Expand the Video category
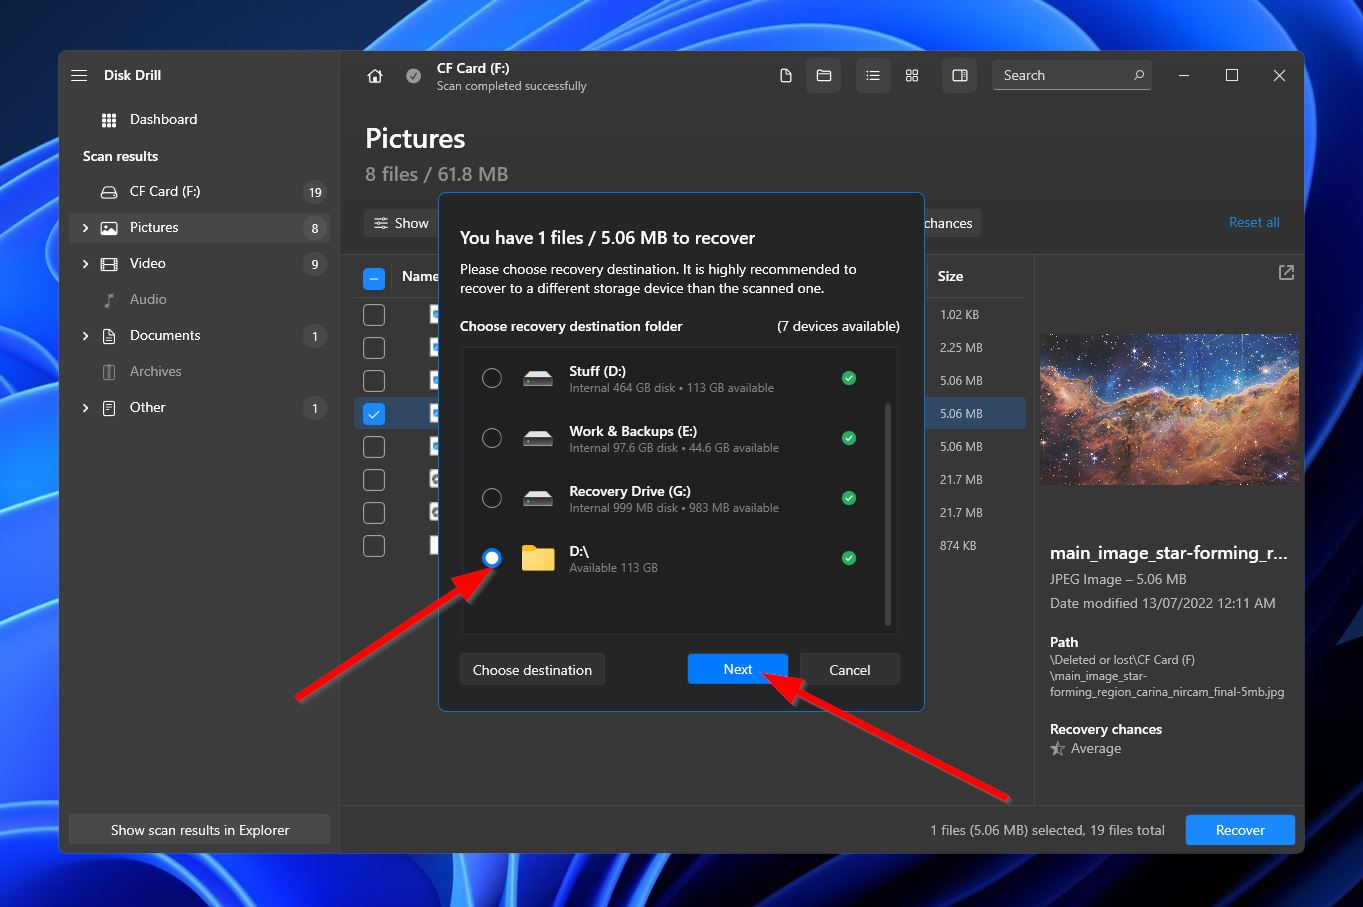Image resolution: width=1363 pixels, height=907 pixels. click(85, 264)
